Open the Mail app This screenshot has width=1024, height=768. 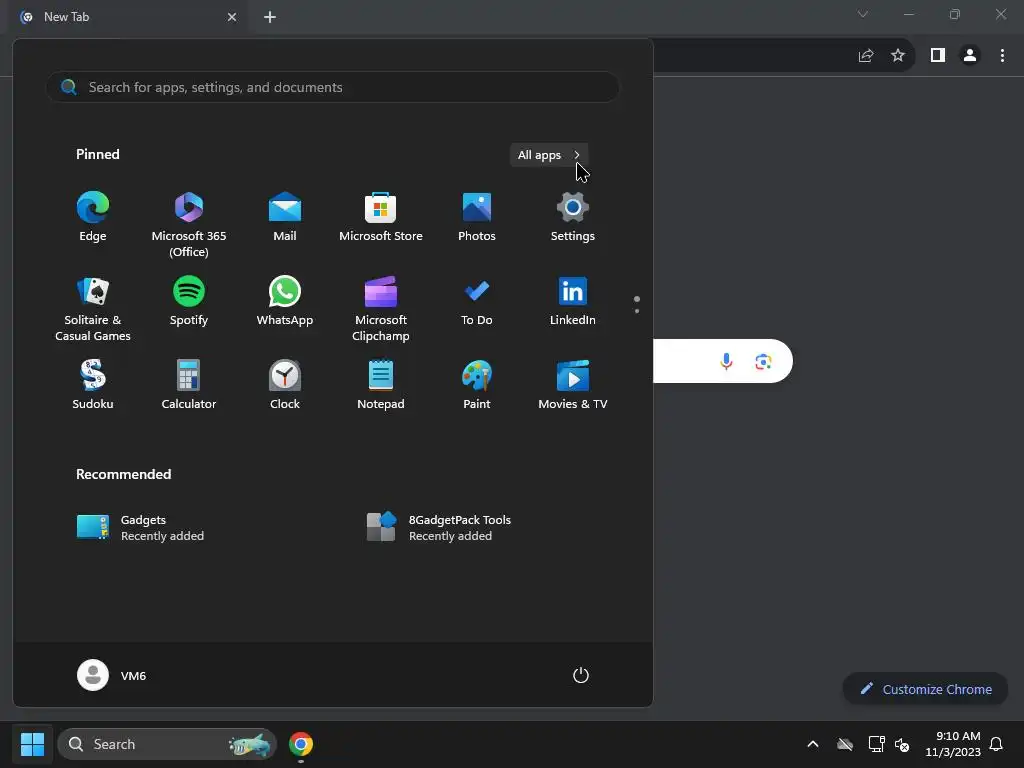pos(285,217)
